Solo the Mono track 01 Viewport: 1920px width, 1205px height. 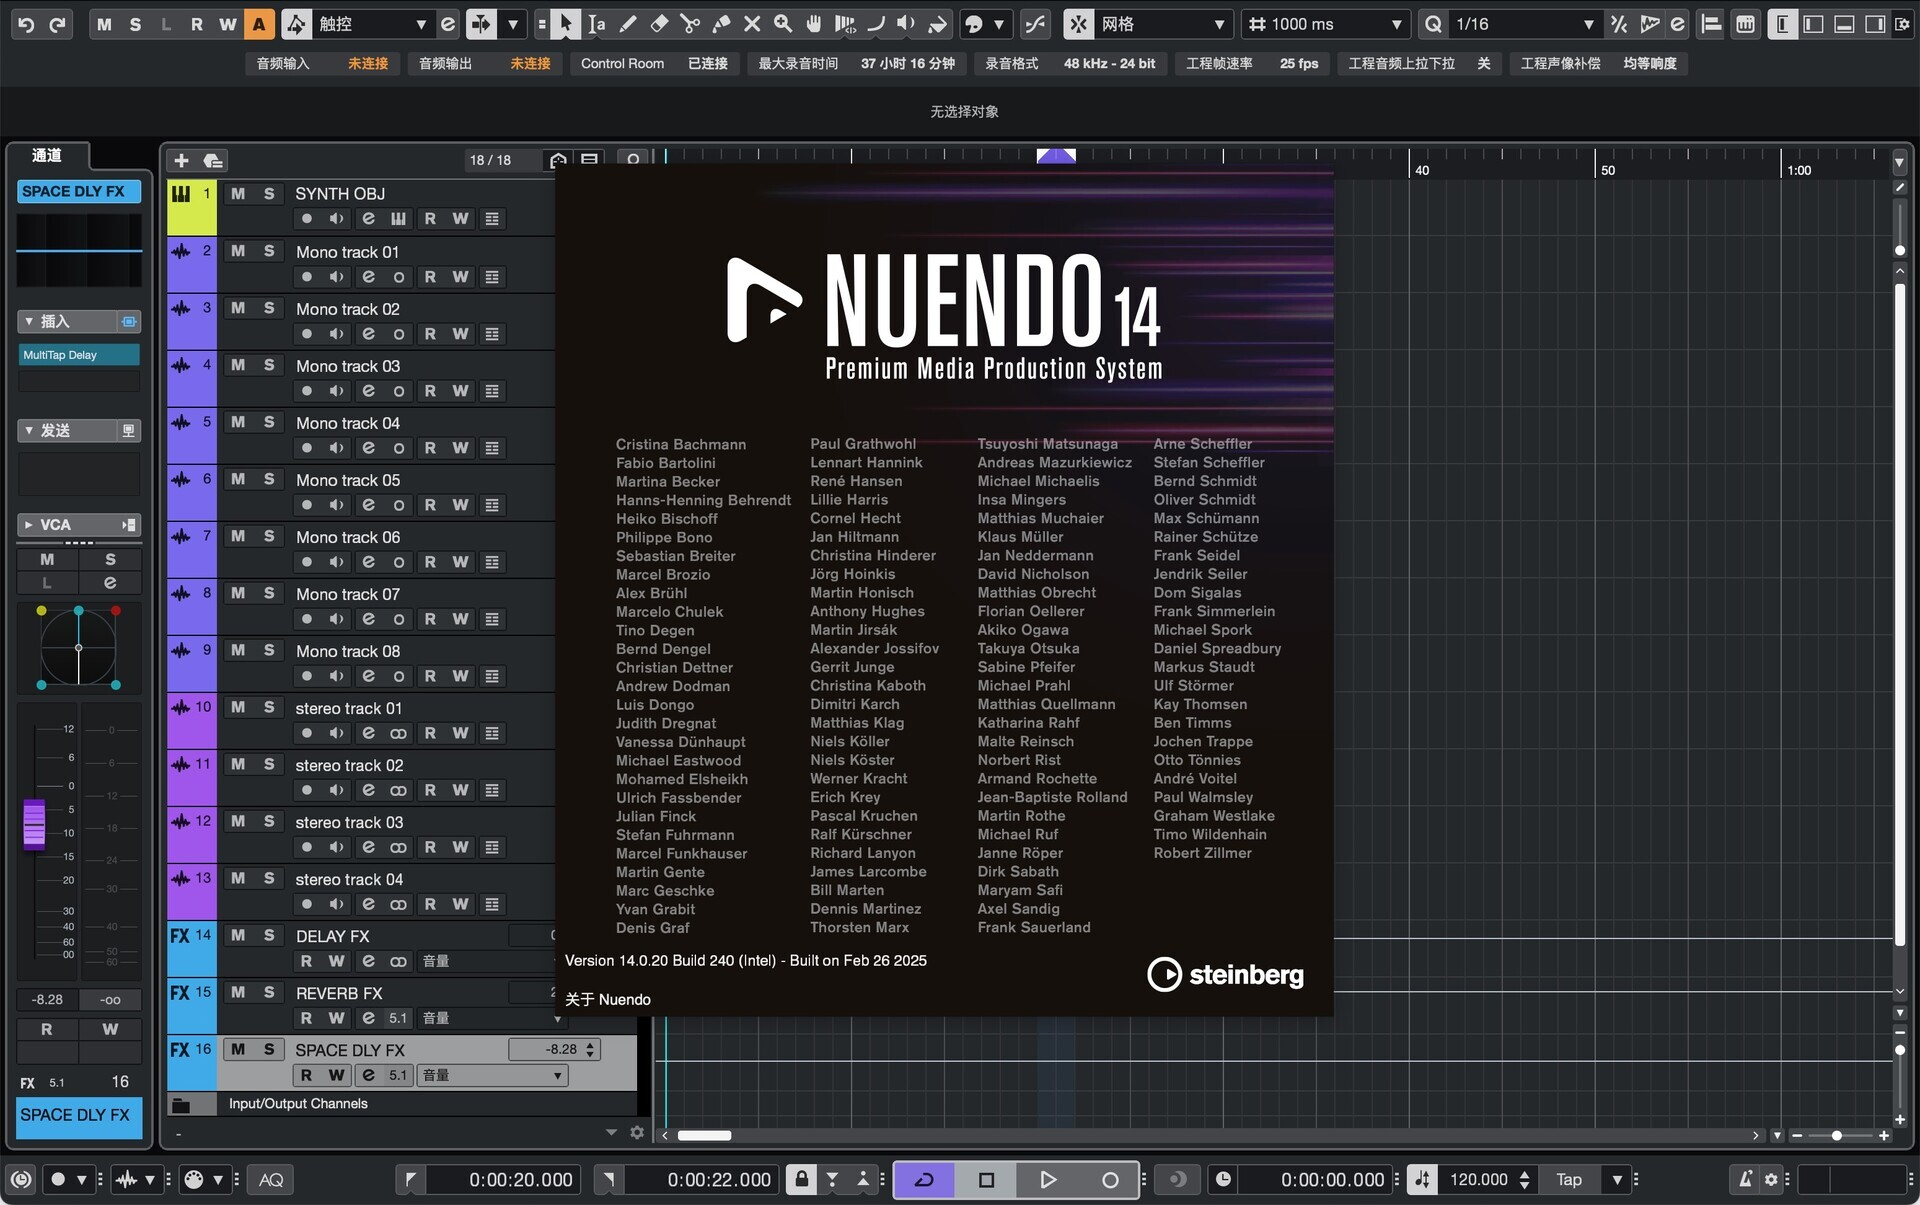pyautogui.click(x=268, y=252)
